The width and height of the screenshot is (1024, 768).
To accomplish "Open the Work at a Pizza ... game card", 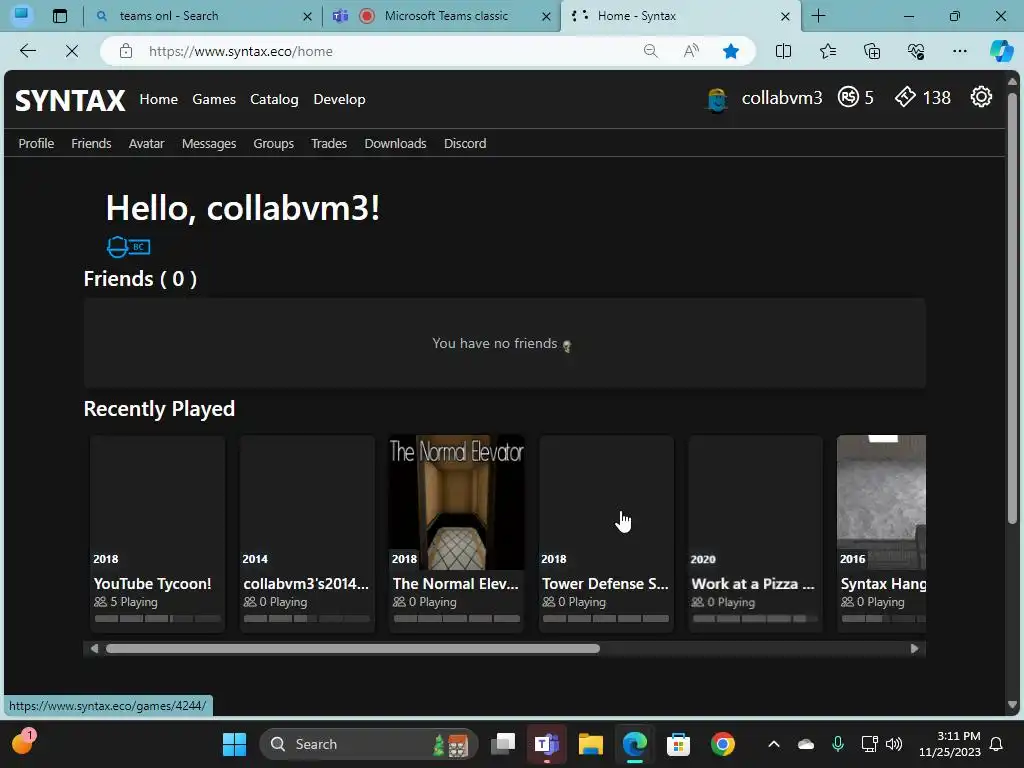I will click(755, 534).
